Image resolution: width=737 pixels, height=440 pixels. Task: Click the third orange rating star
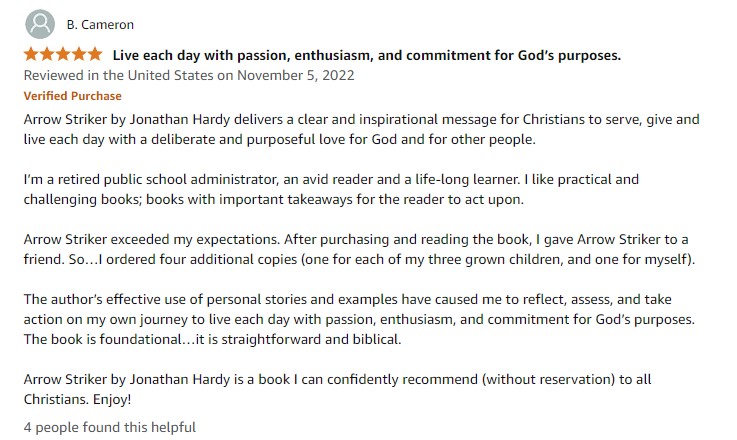tap(63, 54)
